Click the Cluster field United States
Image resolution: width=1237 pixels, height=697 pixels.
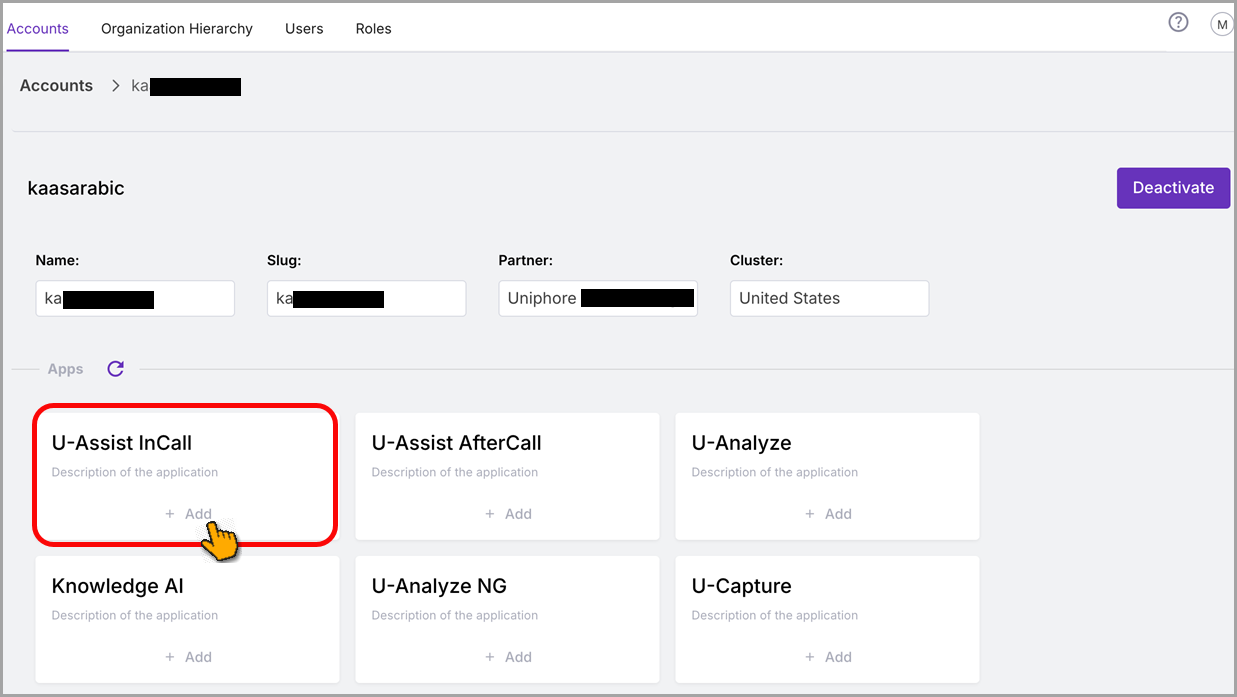829,298
